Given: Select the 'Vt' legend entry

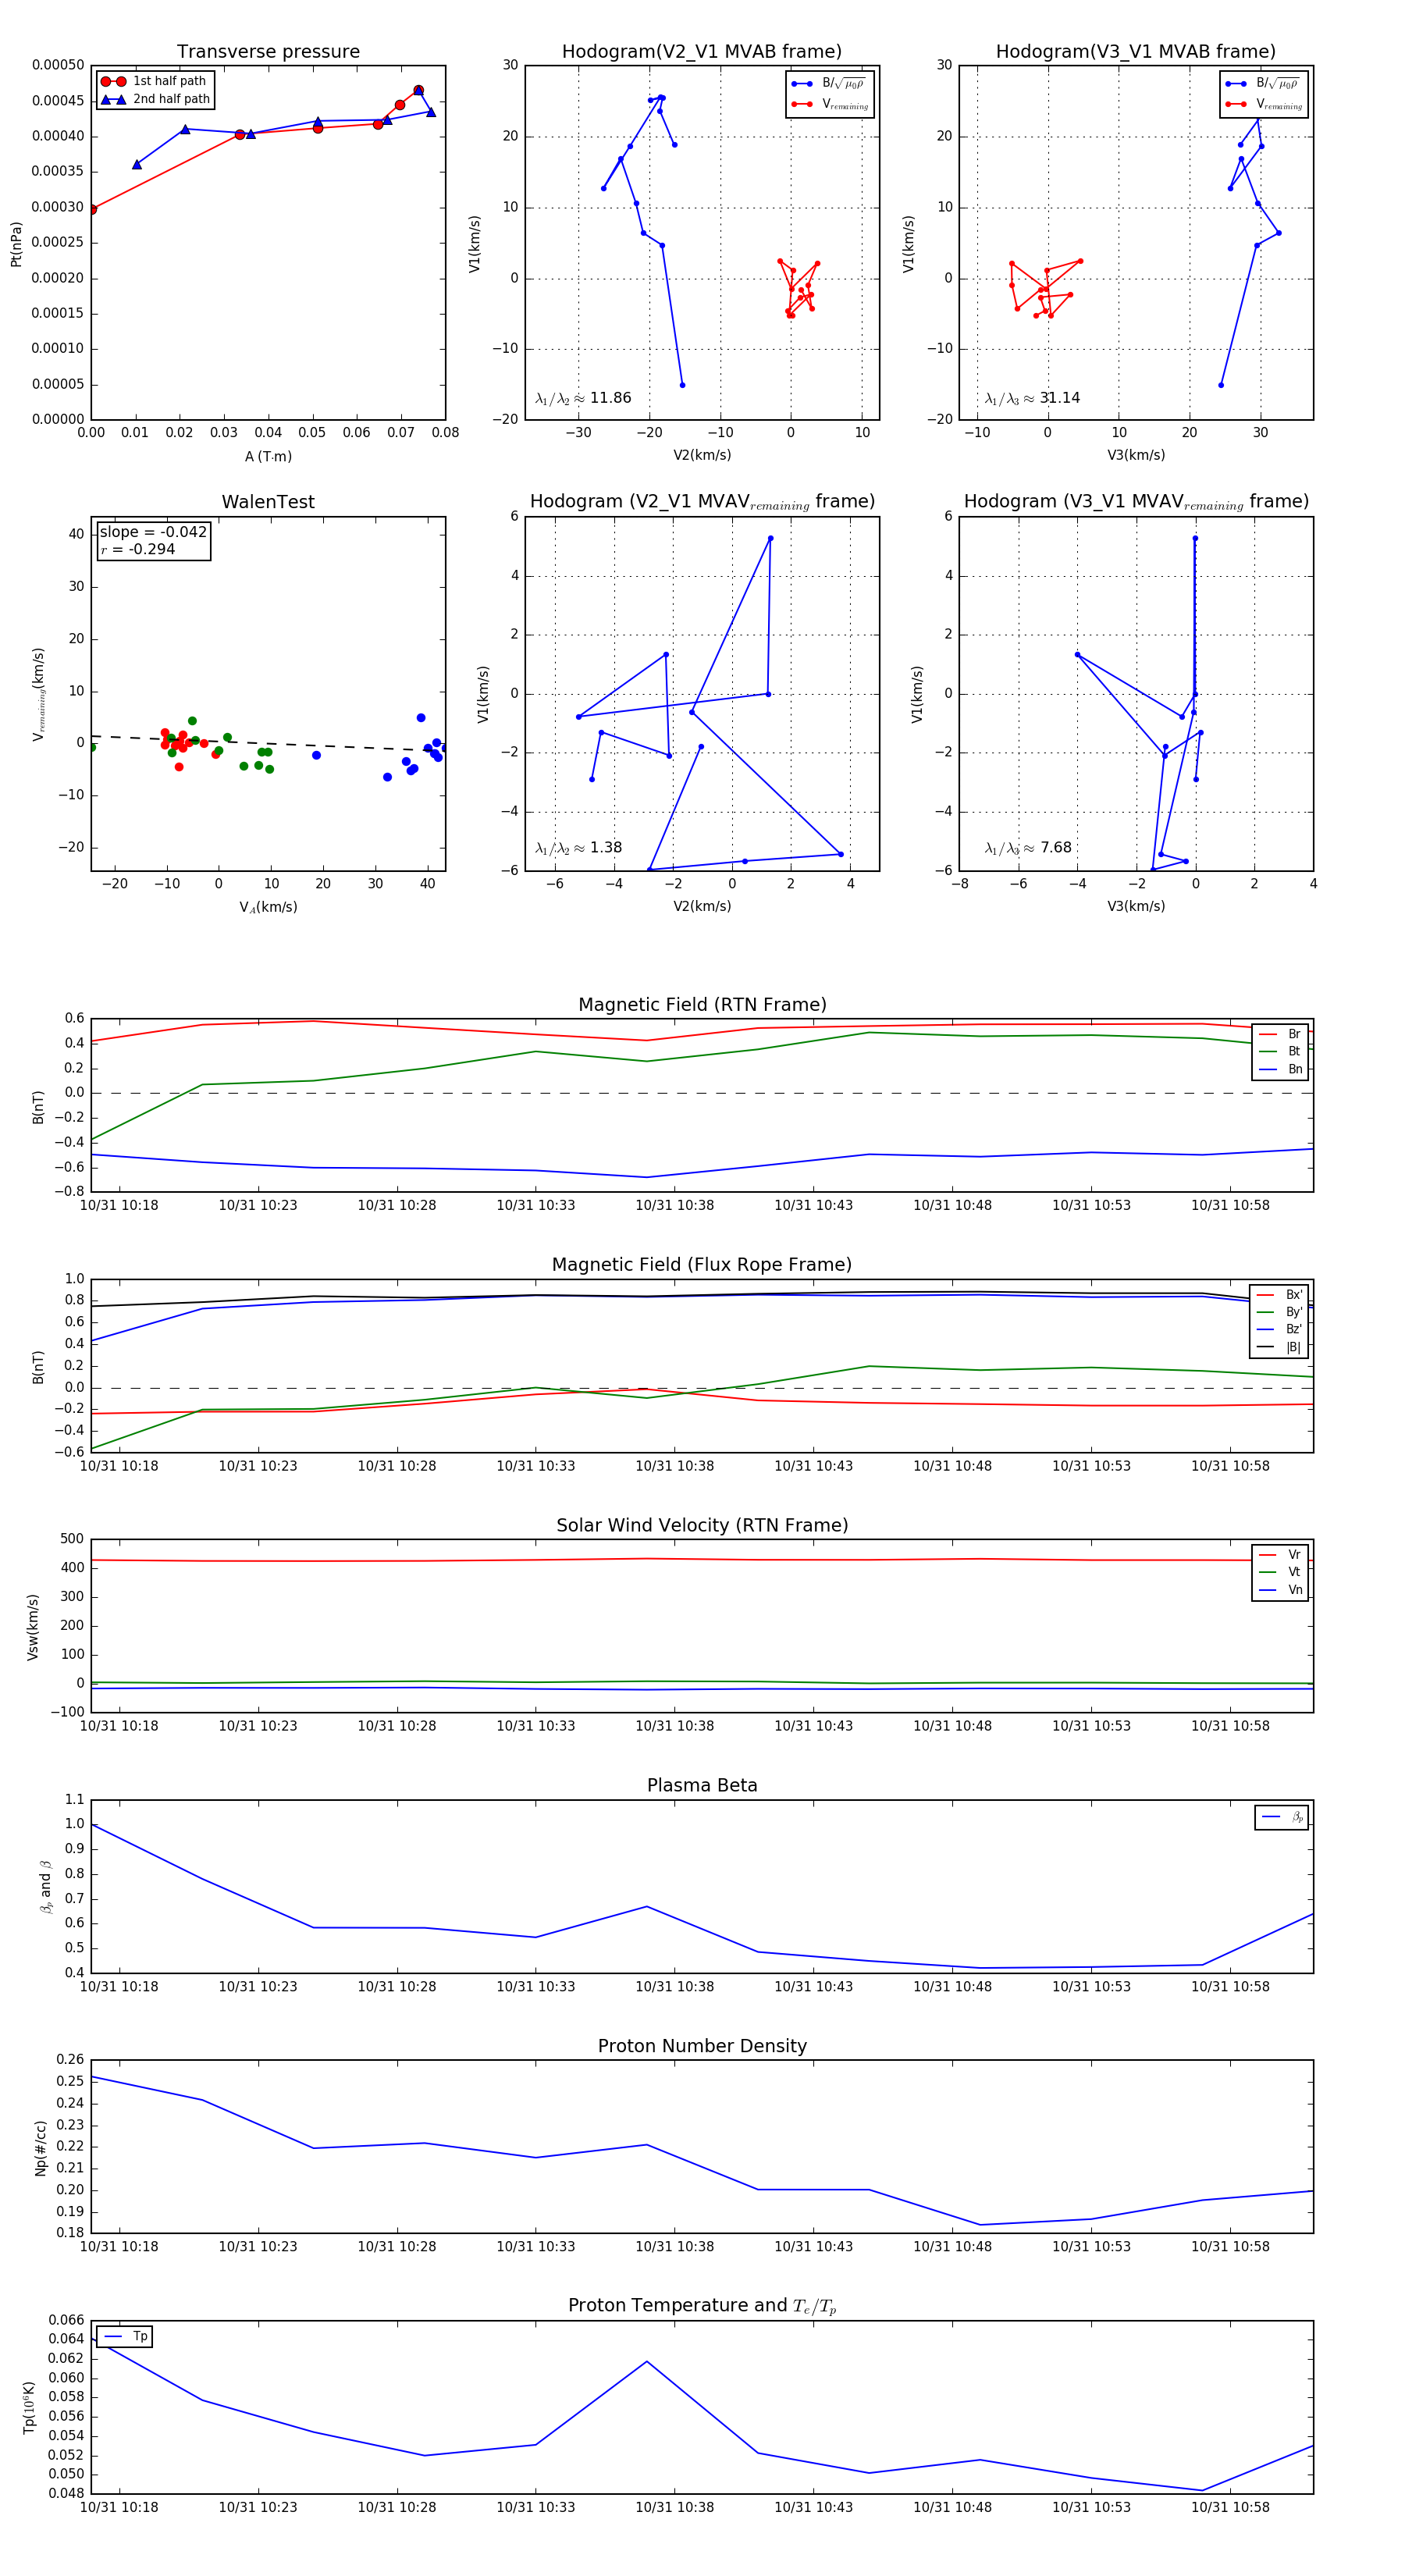Looking at the screenshot, I should point(1280,1572).
